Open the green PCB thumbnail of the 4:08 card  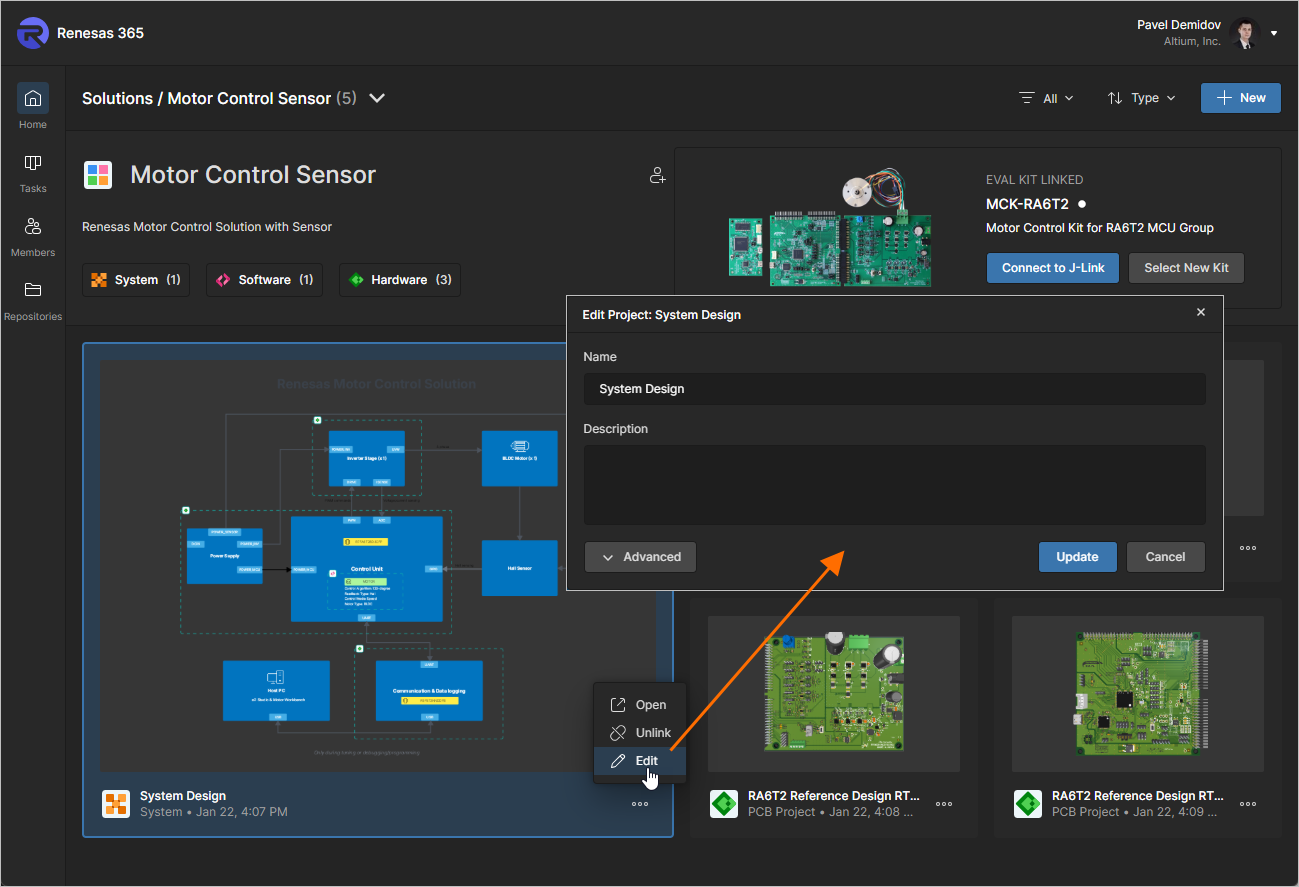834,694
